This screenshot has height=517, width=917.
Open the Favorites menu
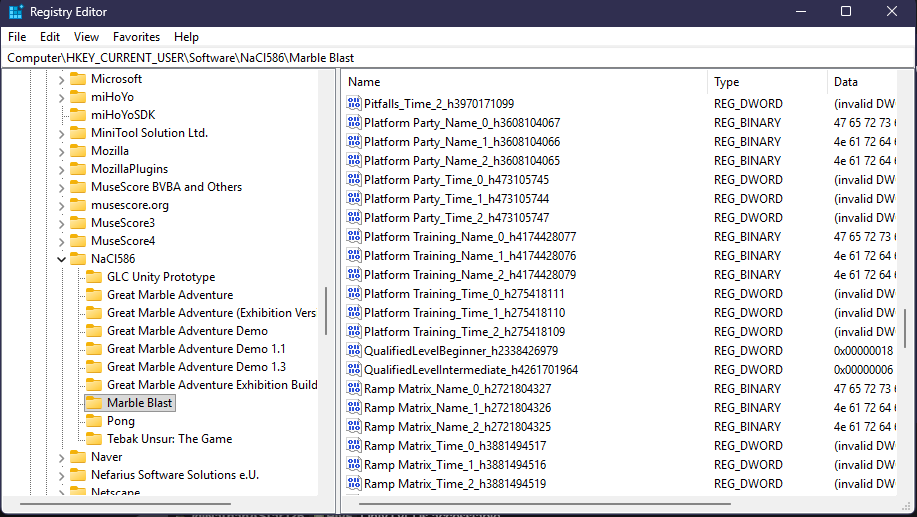136,37
